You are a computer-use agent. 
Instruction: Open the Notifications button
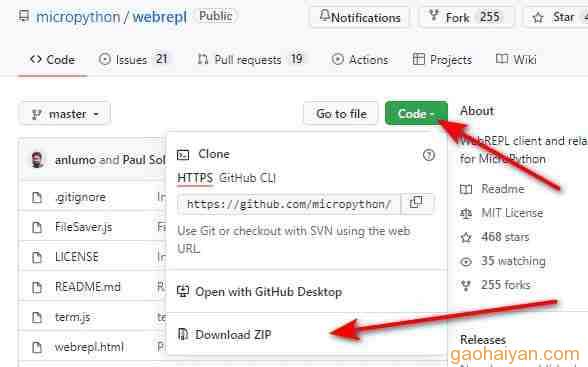pyautogui.click(x=359, y=17)
